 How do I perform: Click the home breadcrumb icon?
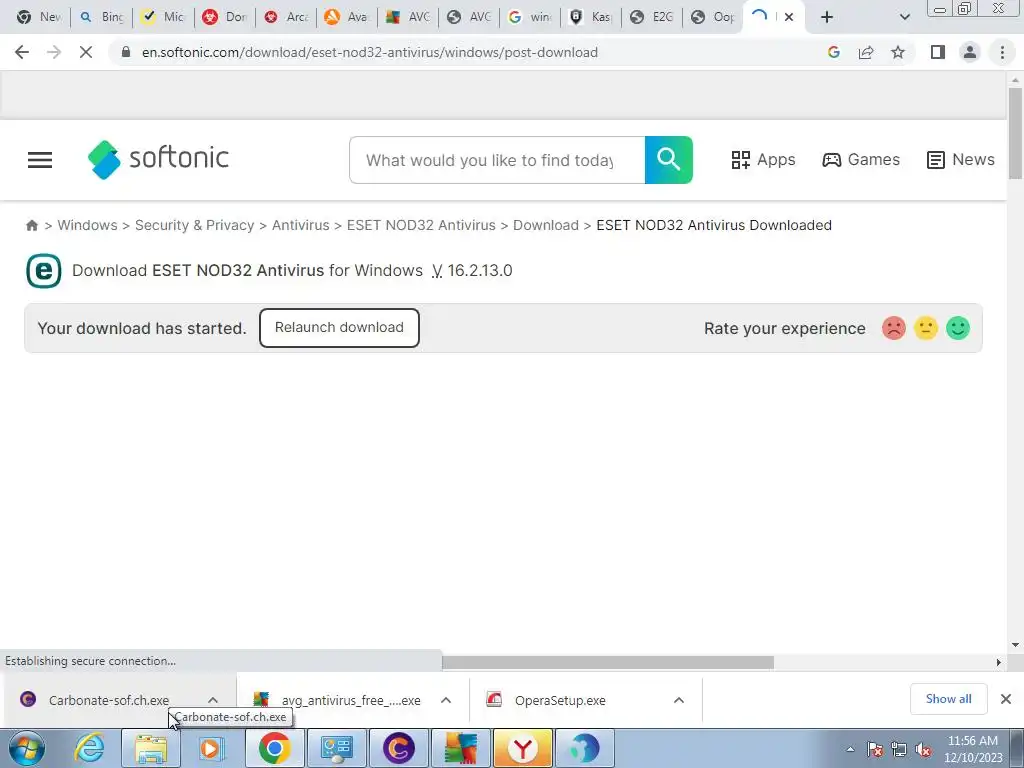31,225
